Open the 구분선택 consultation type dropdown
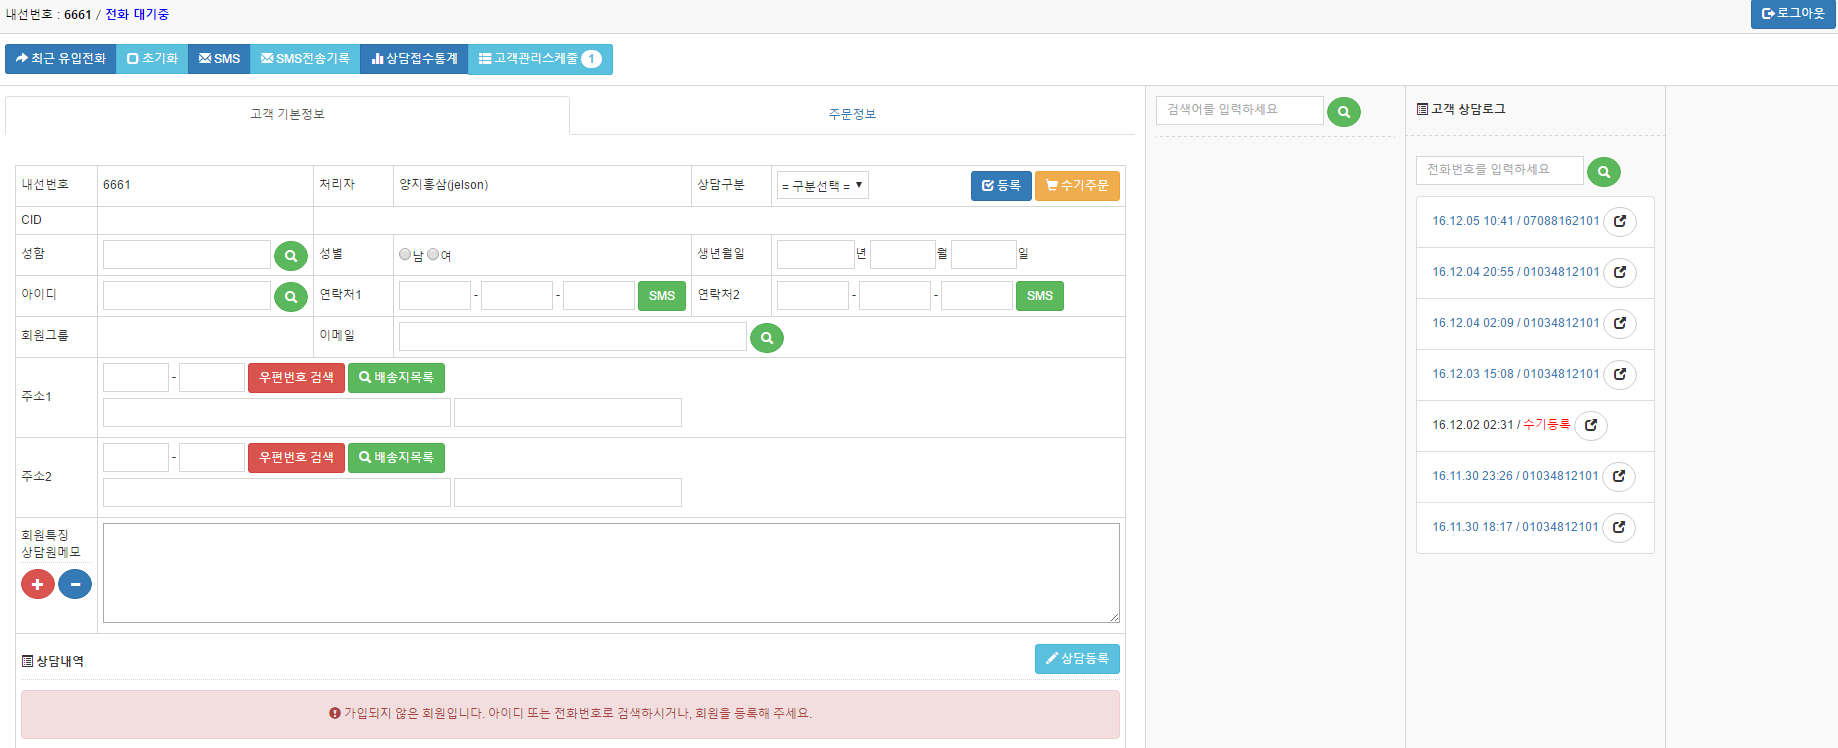The image size is (1838, 748). [822, 186]
